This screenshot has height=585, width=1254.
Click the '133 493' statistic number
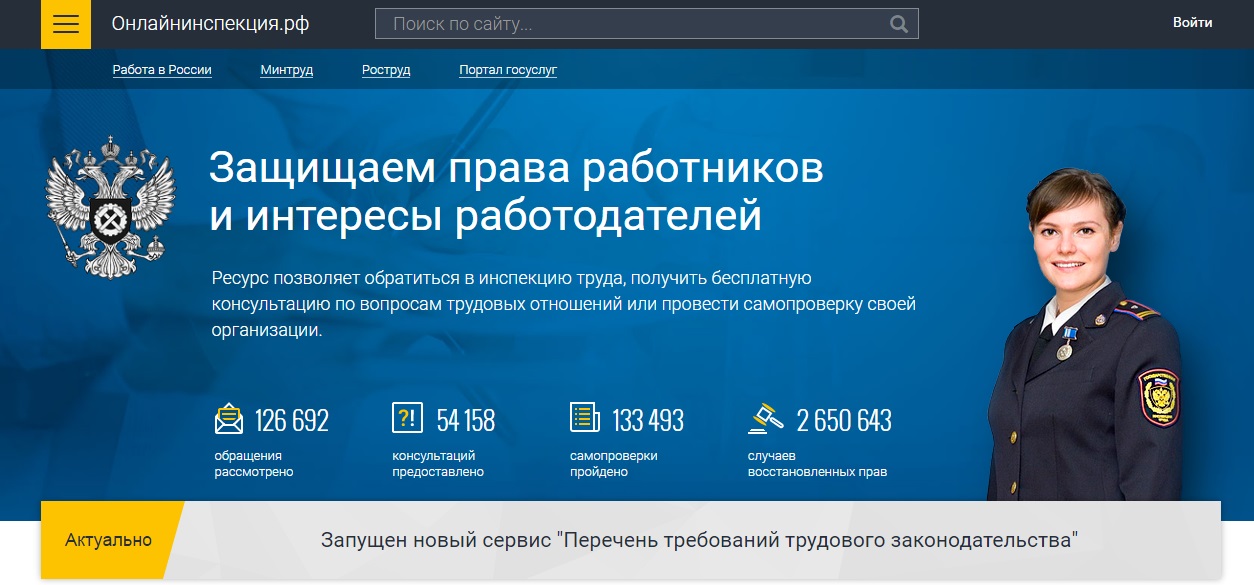click(648, 420)
